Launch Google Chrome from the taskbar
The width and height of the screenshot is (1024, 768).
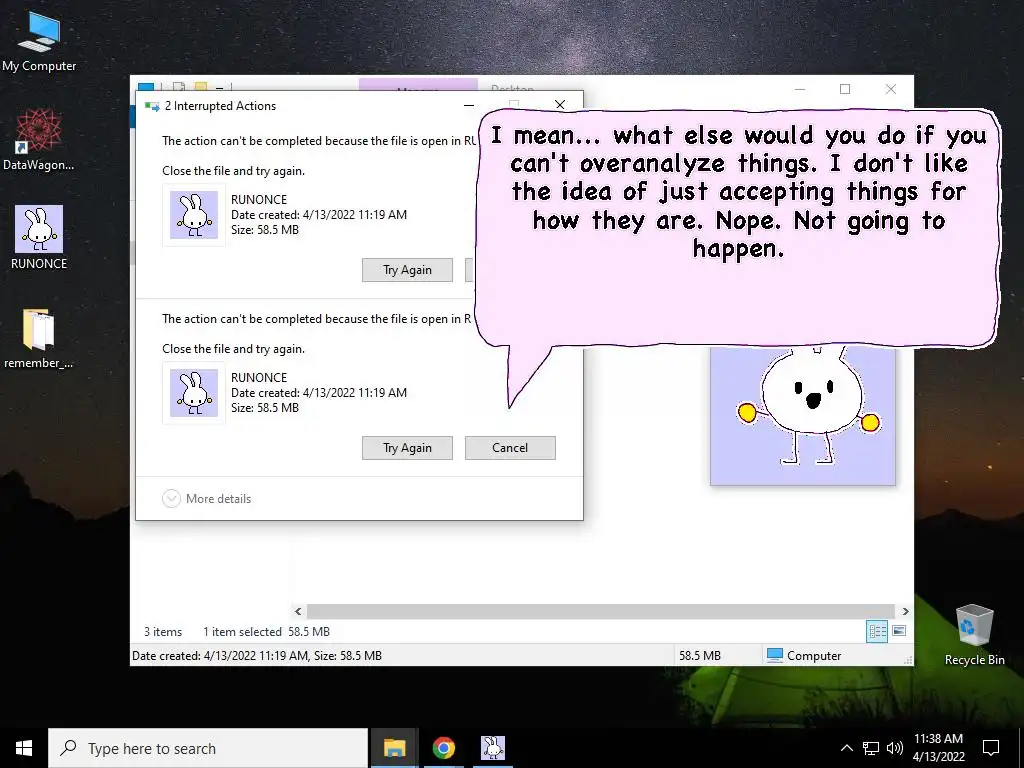tap(443, 748)
